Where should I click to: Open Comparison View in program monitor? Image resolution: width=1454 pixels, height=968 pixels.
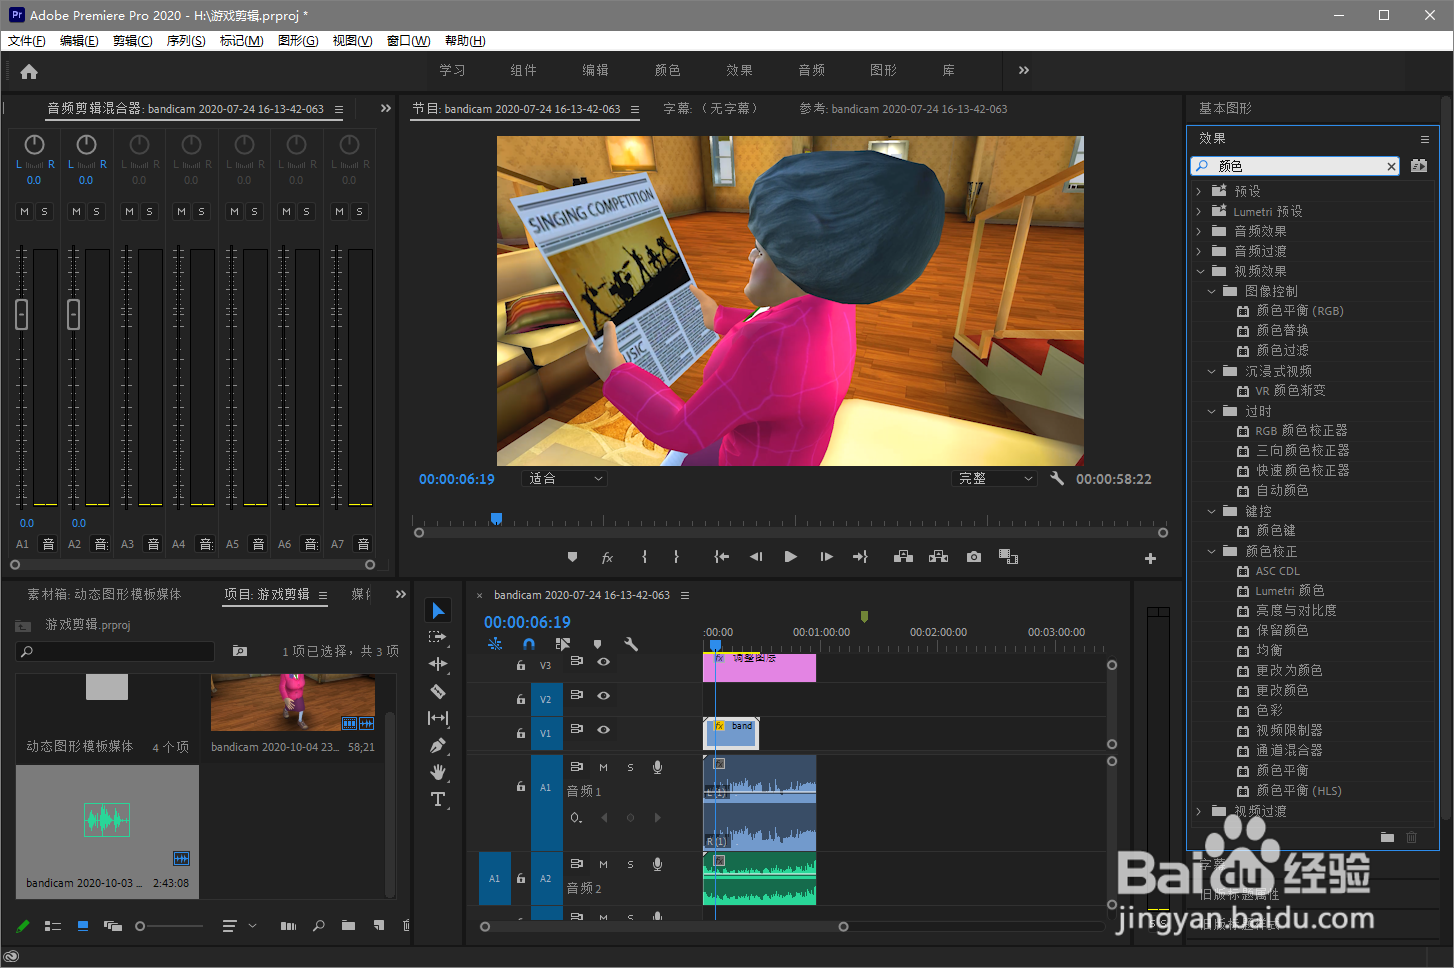[1008, 557]
